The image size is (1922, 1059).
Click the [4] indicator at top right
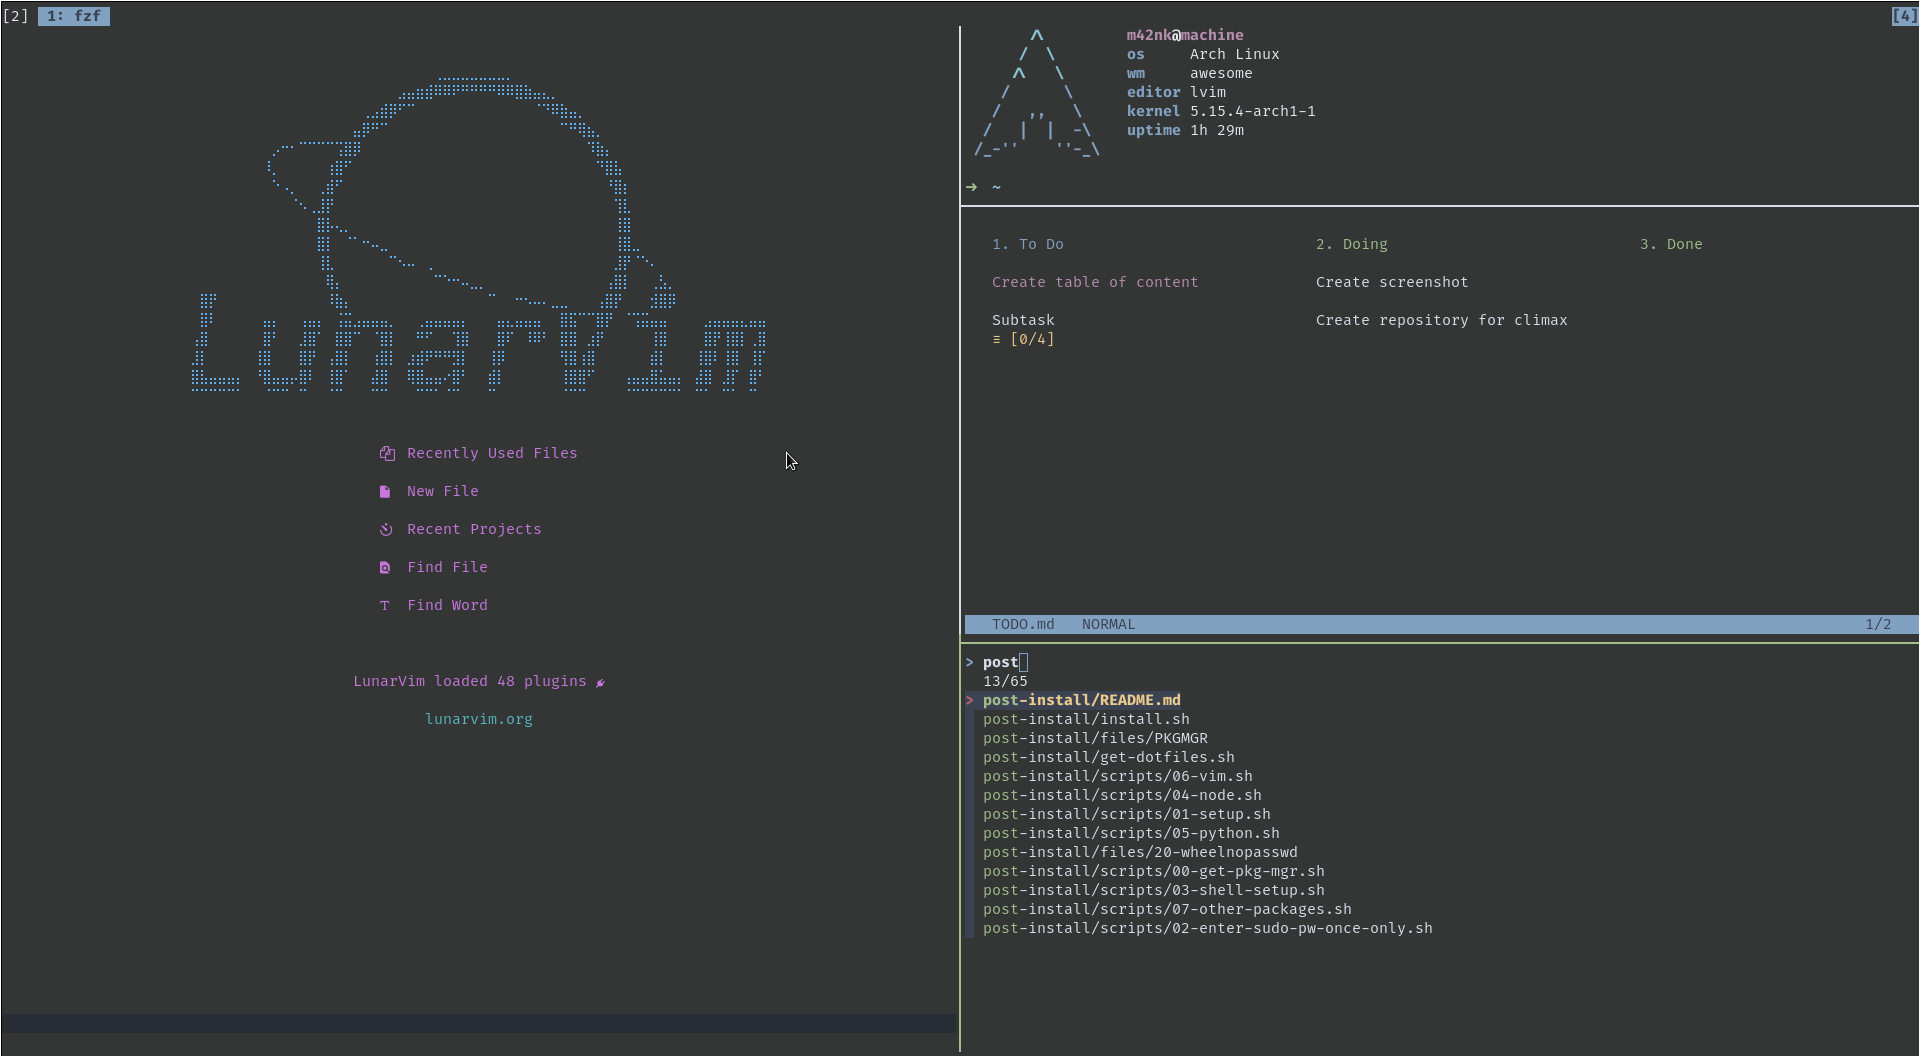point(1904,16)
